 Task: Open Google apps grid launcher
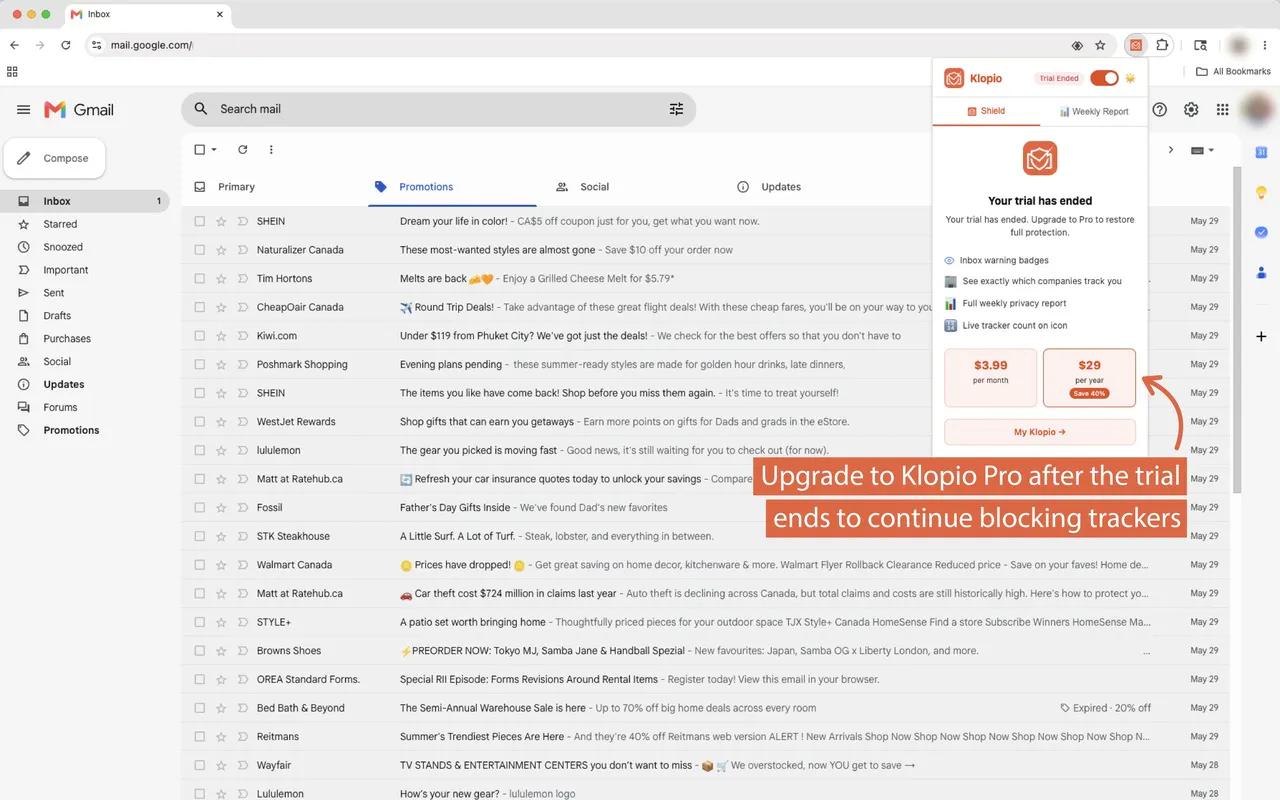1222,110
